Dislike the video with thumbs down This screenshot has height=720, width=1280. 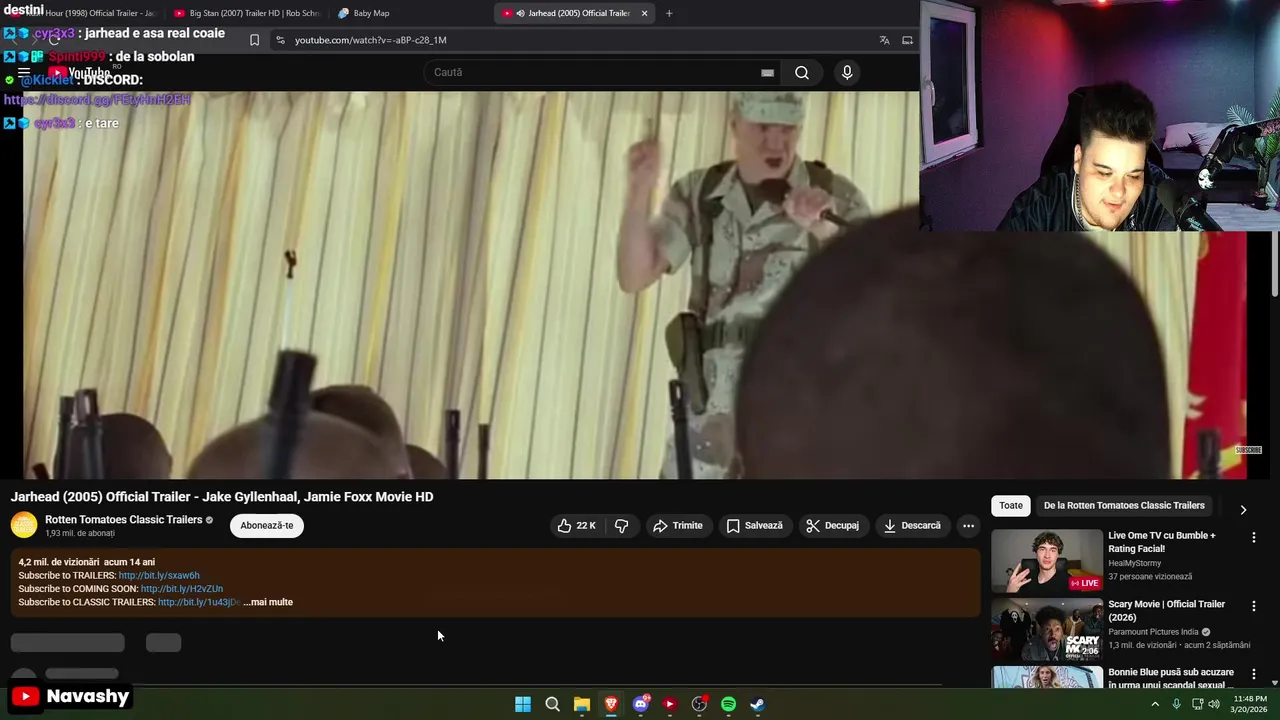[x=622, y=525]
